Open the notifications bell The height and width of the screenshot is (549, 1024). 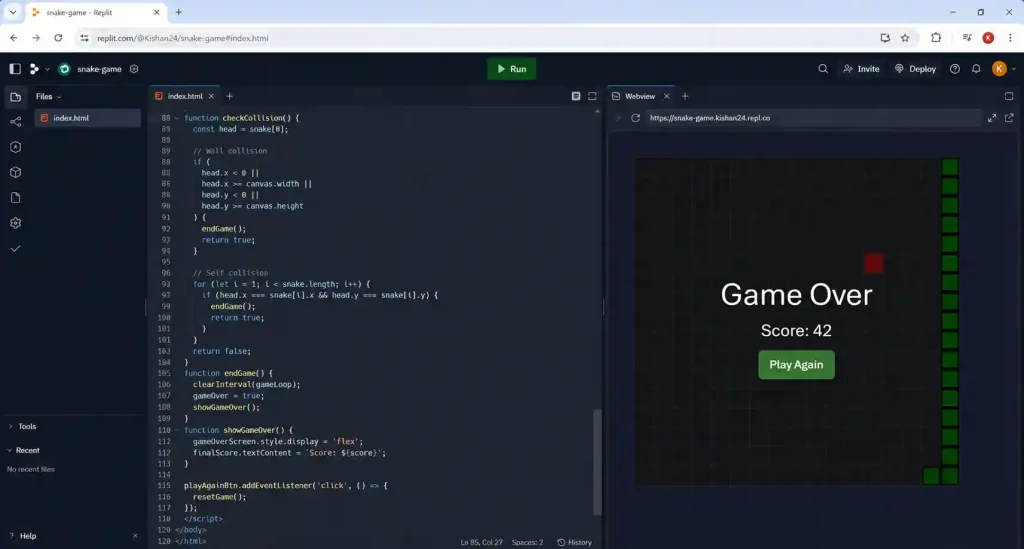click(976, 69)
